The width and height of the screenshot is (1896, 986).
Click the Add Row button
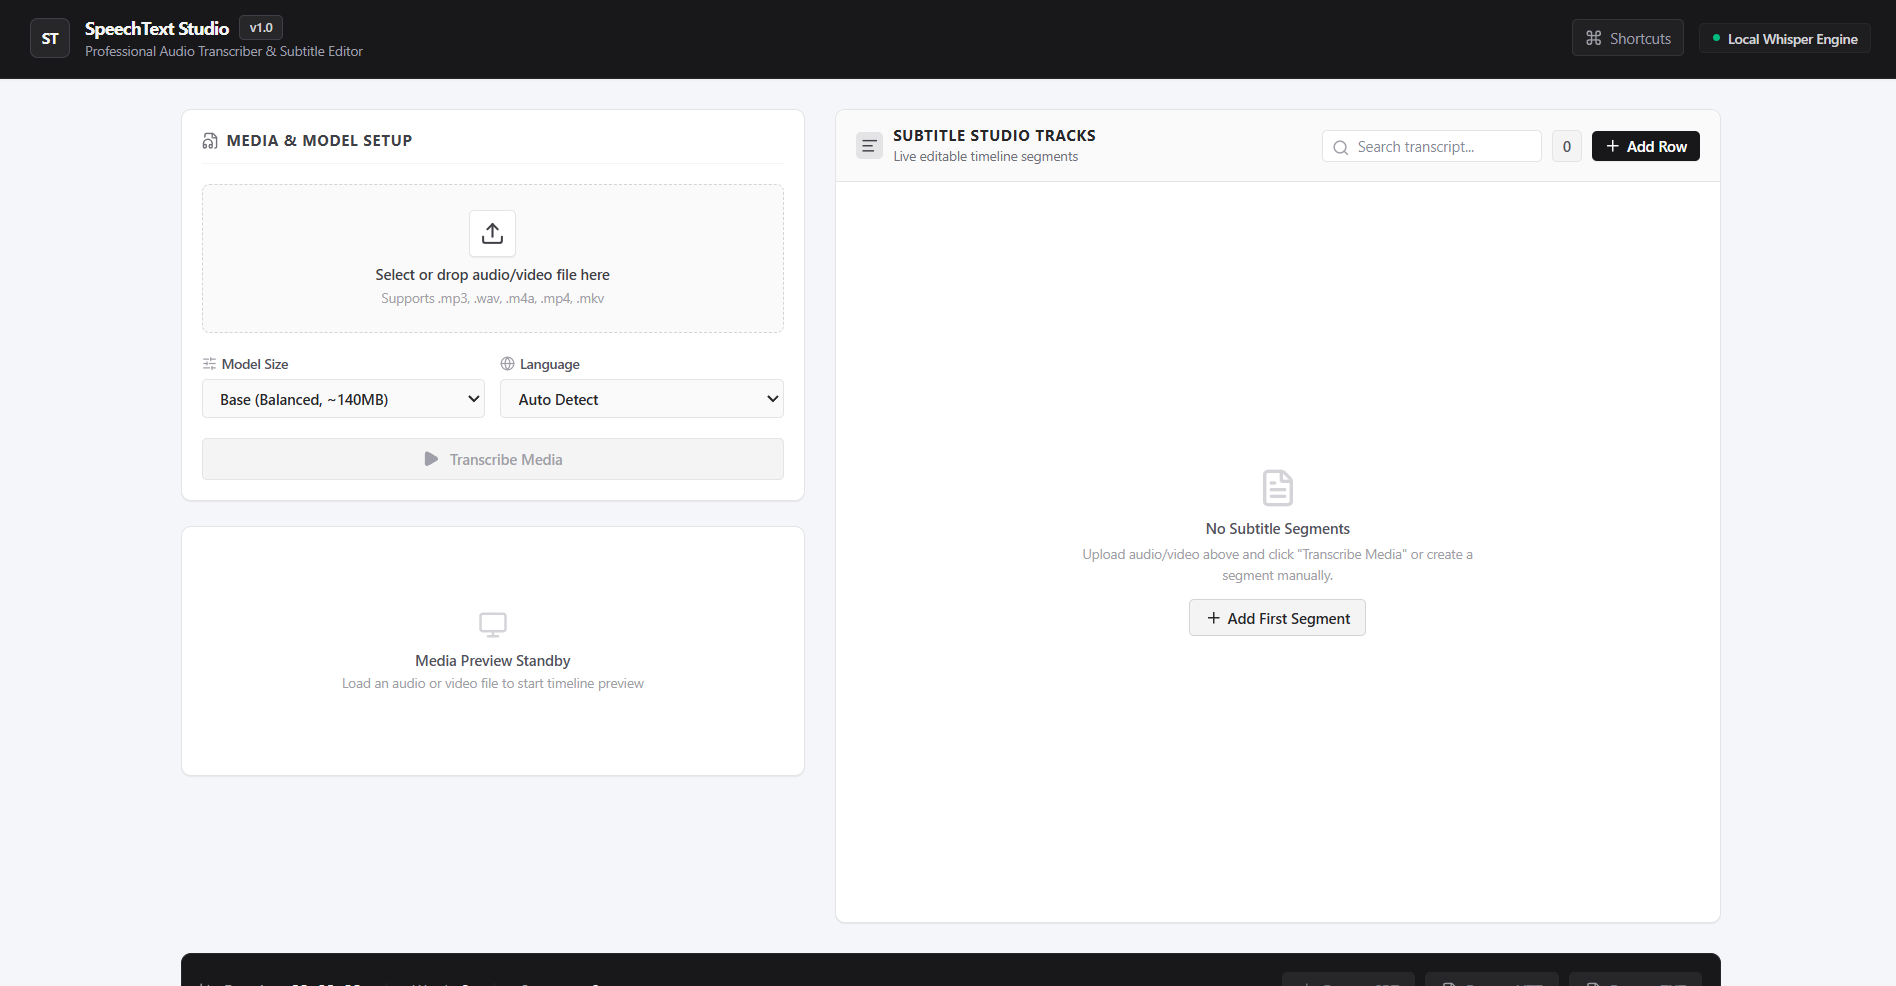pos(1646,147)
